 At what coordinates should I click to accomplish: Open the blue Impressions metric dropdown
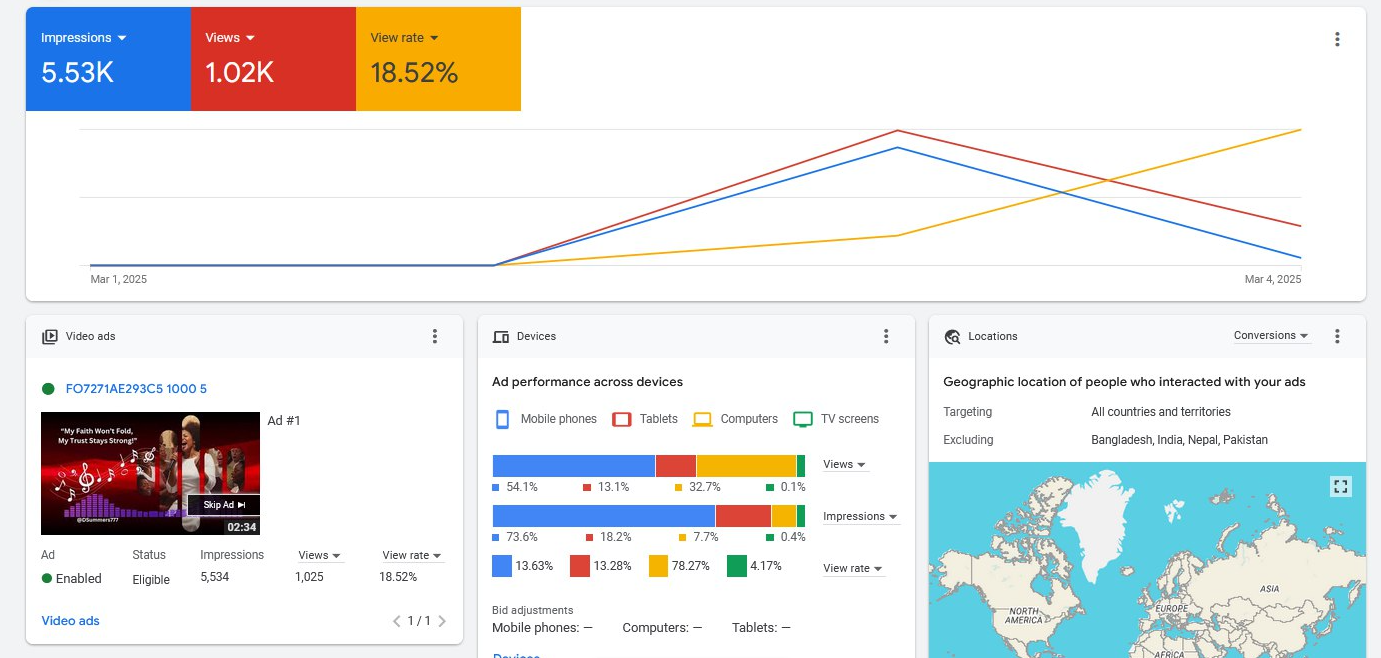[84, 38]
